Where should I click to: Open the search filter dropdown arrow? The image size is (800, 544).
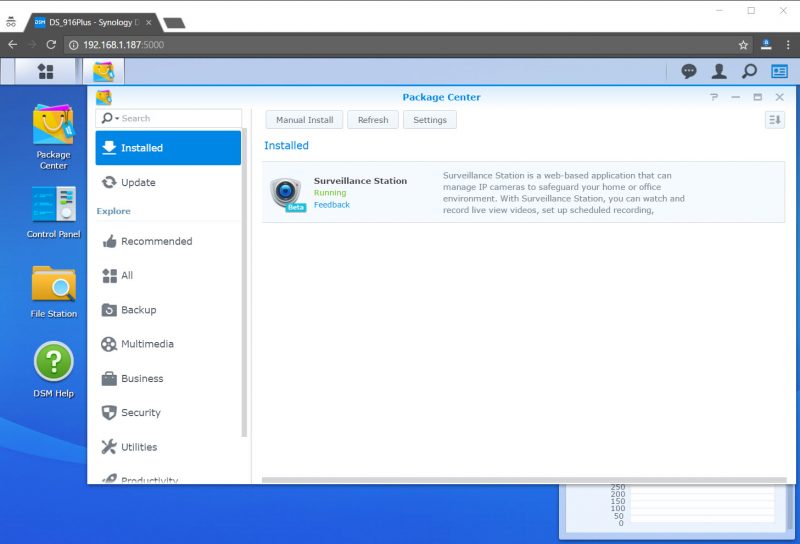[x=117, y=118]
